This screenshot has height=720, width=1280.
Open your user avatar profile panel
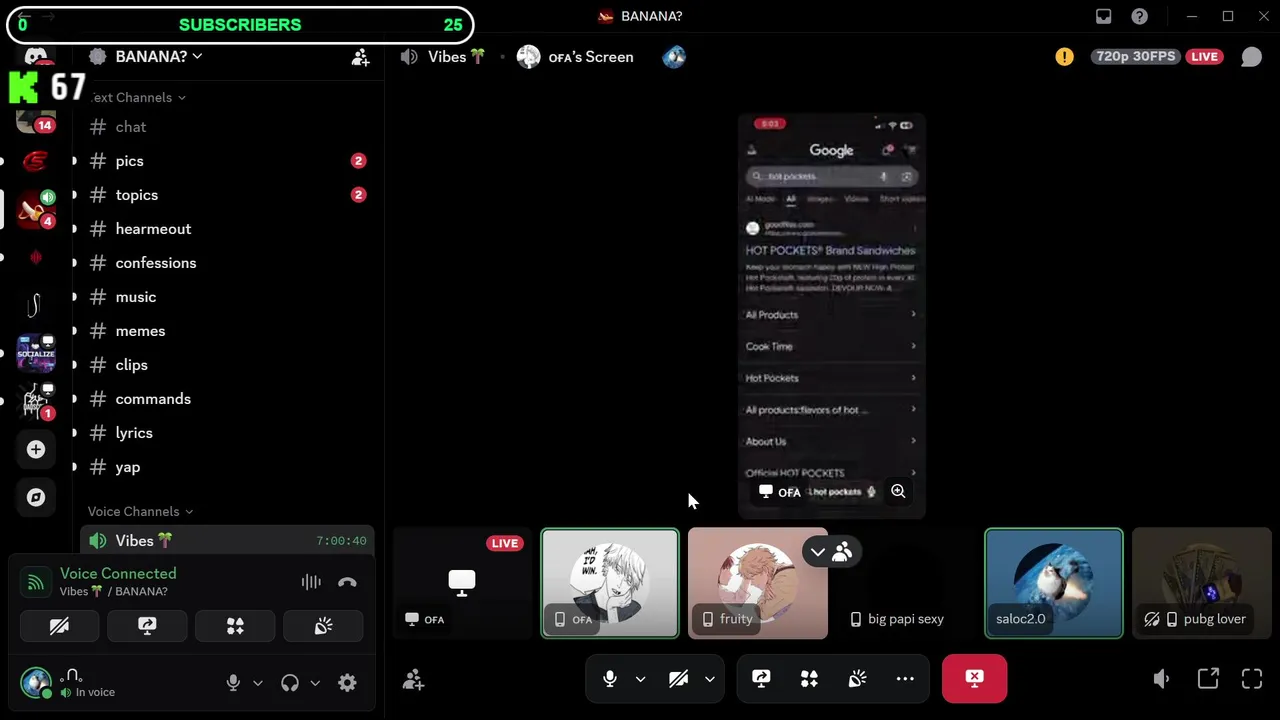coord(36,683)
